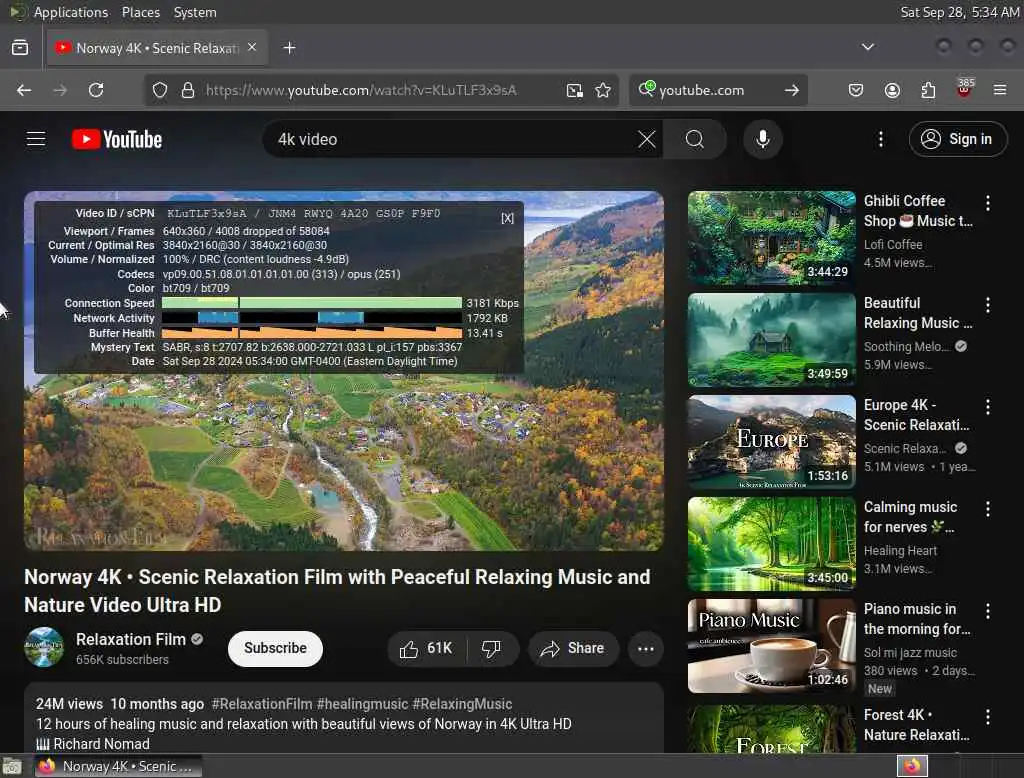Open the System menu
The image size is (1024, 778).
point(195,12)
